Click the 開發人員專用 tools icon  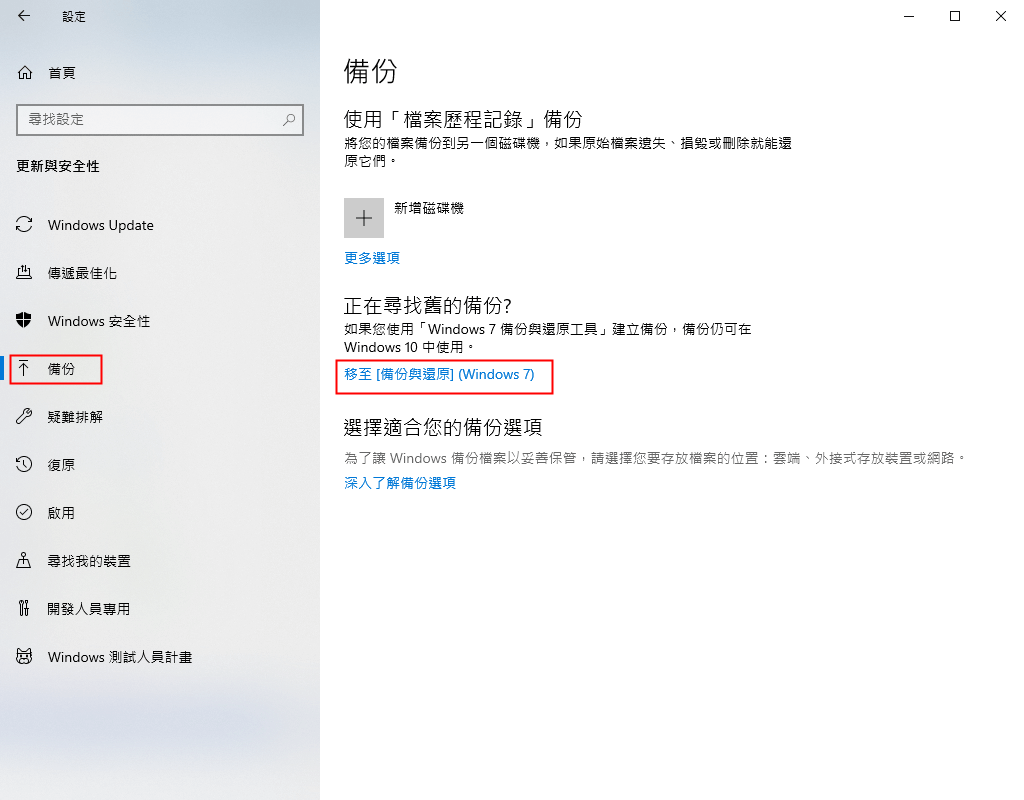coord(24,608)
